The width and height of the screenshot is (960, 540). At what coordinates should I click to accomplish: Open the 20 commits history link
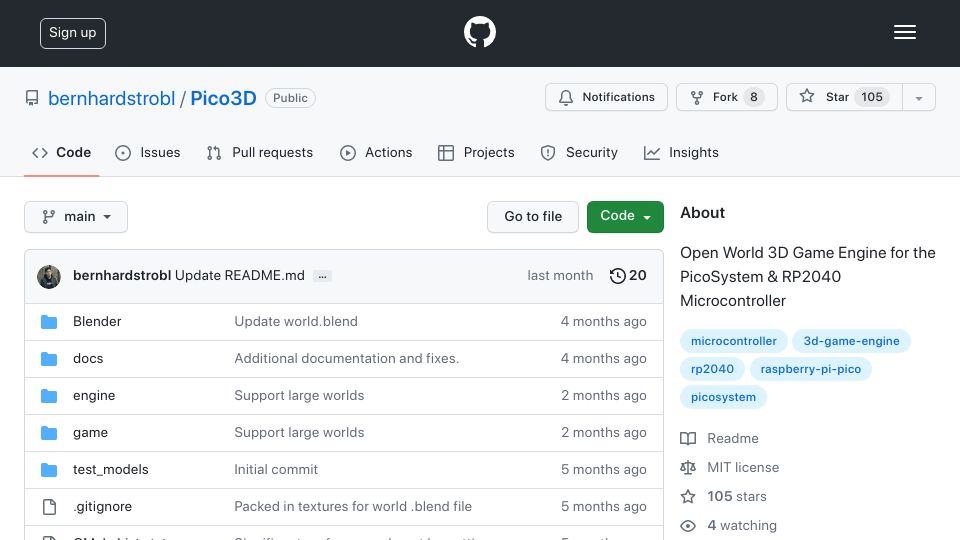[628, 276]
